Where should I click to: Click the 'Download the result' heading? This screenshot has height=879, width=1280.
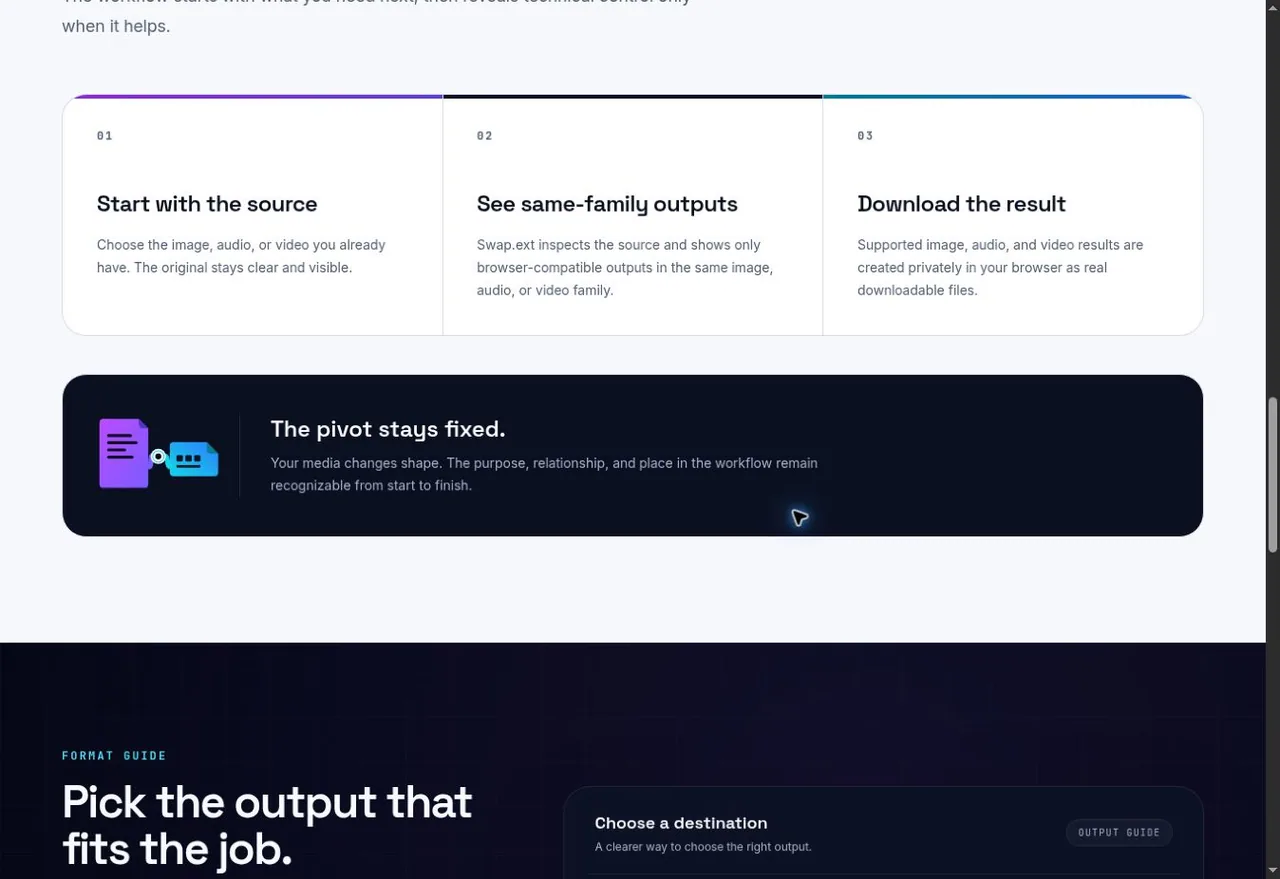(961, 204)
